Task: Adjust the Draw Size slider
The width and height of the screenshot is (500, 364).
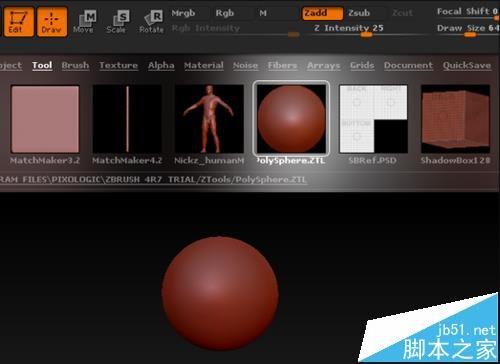Action: click(x=467, y=30)
